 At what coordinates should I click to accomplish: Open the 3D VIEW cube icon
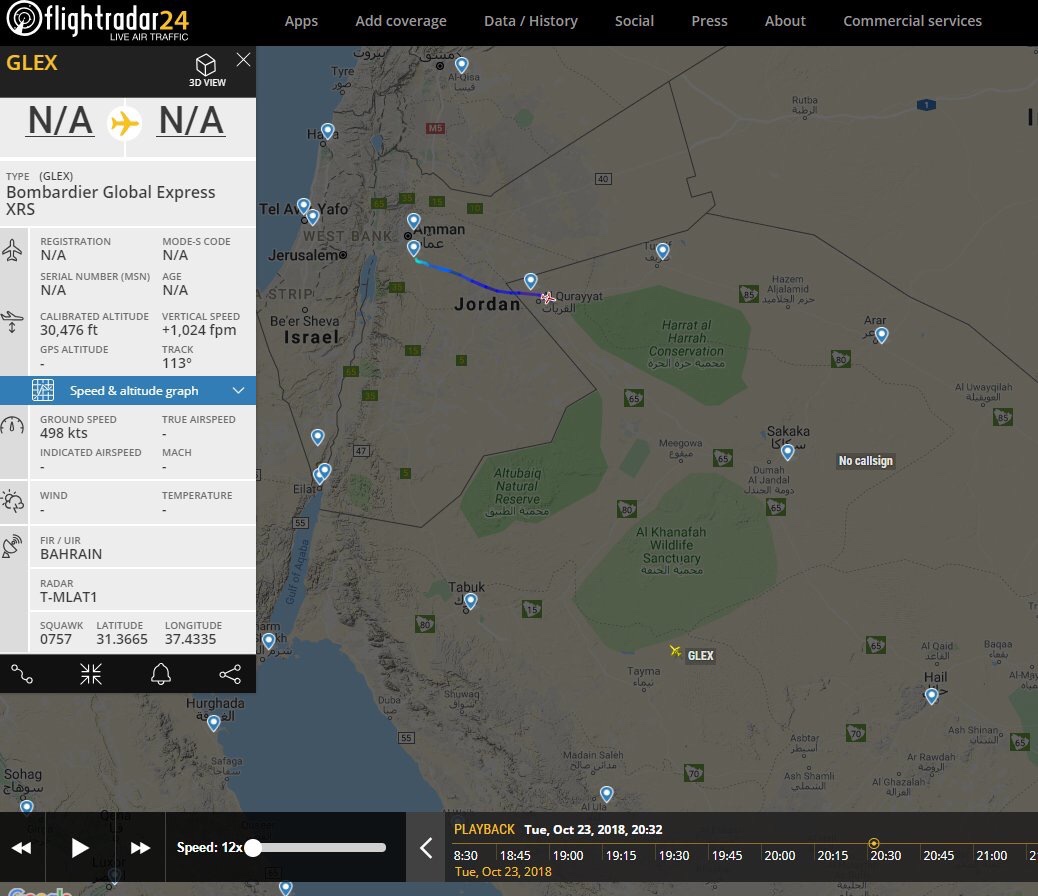tap(206, 65)
